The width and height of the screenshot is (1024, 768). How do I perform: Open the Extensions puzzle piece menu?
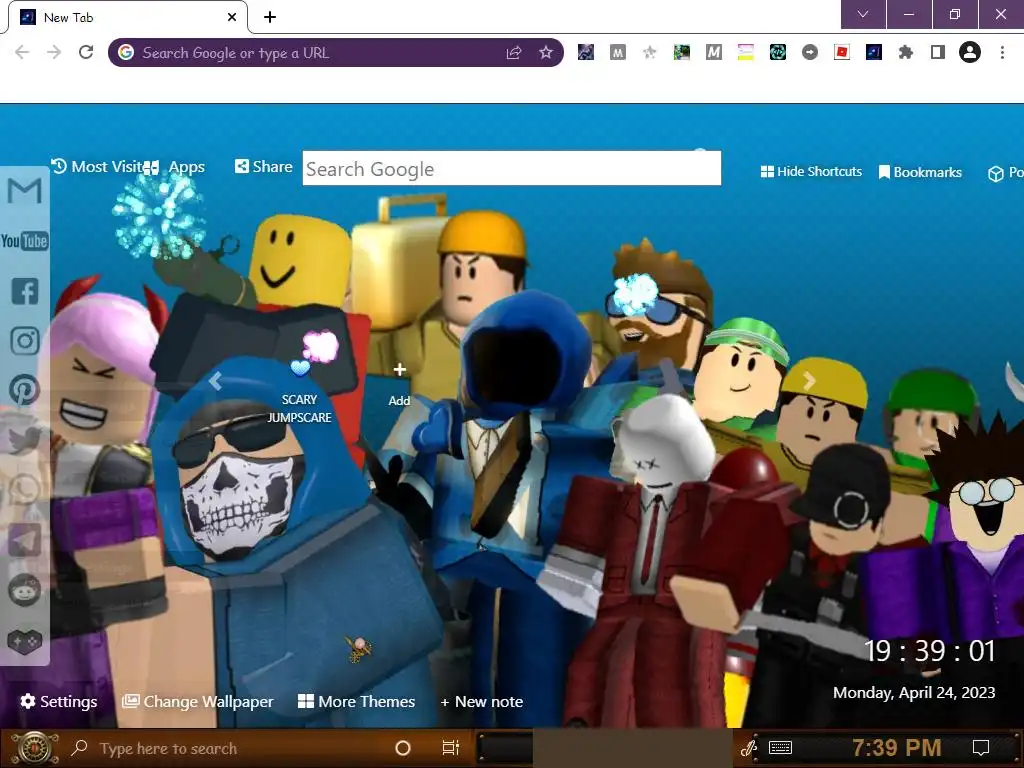pyautogui.click(x=905, y=52)
